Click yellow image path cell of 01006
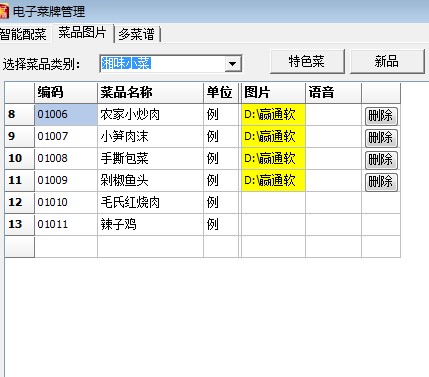Viewport: 429px width, 377px height. (273, 115)
